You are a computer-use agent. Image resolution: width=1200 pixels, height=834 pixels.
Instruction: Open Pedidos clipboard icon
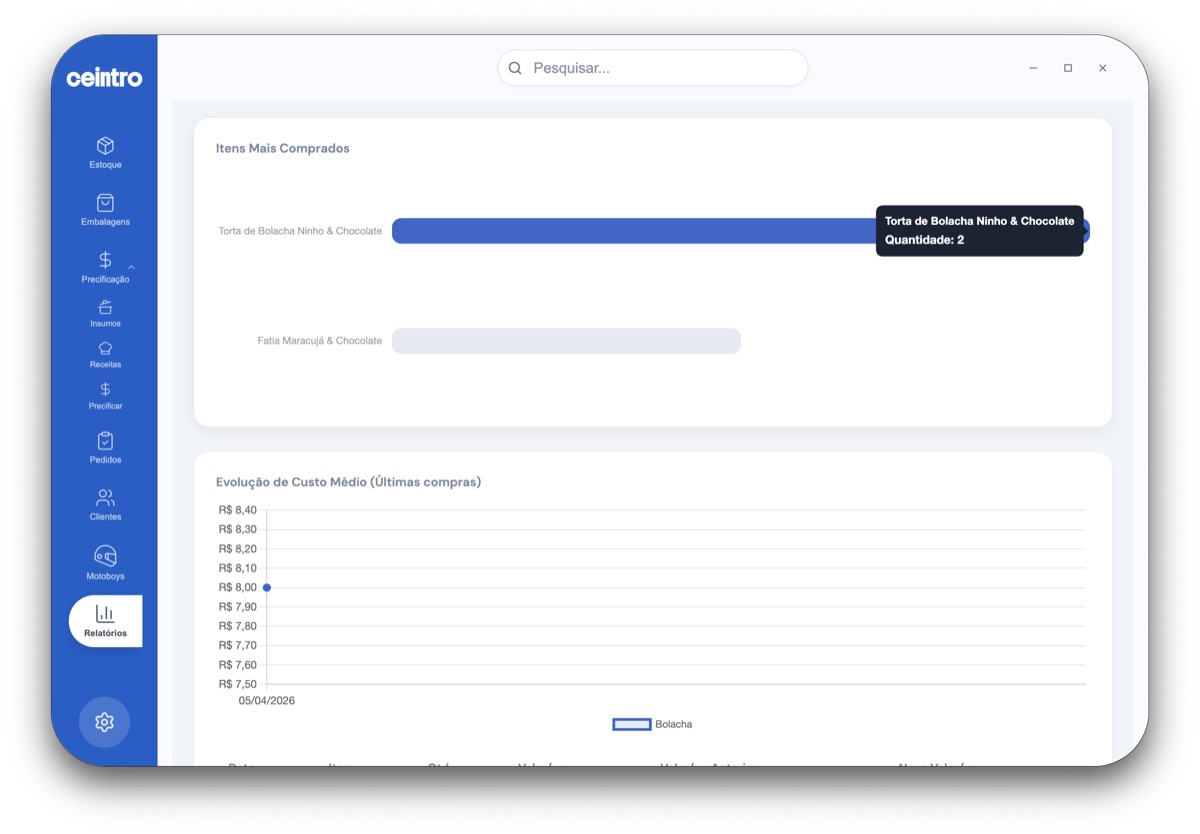(x=105, y=441)
